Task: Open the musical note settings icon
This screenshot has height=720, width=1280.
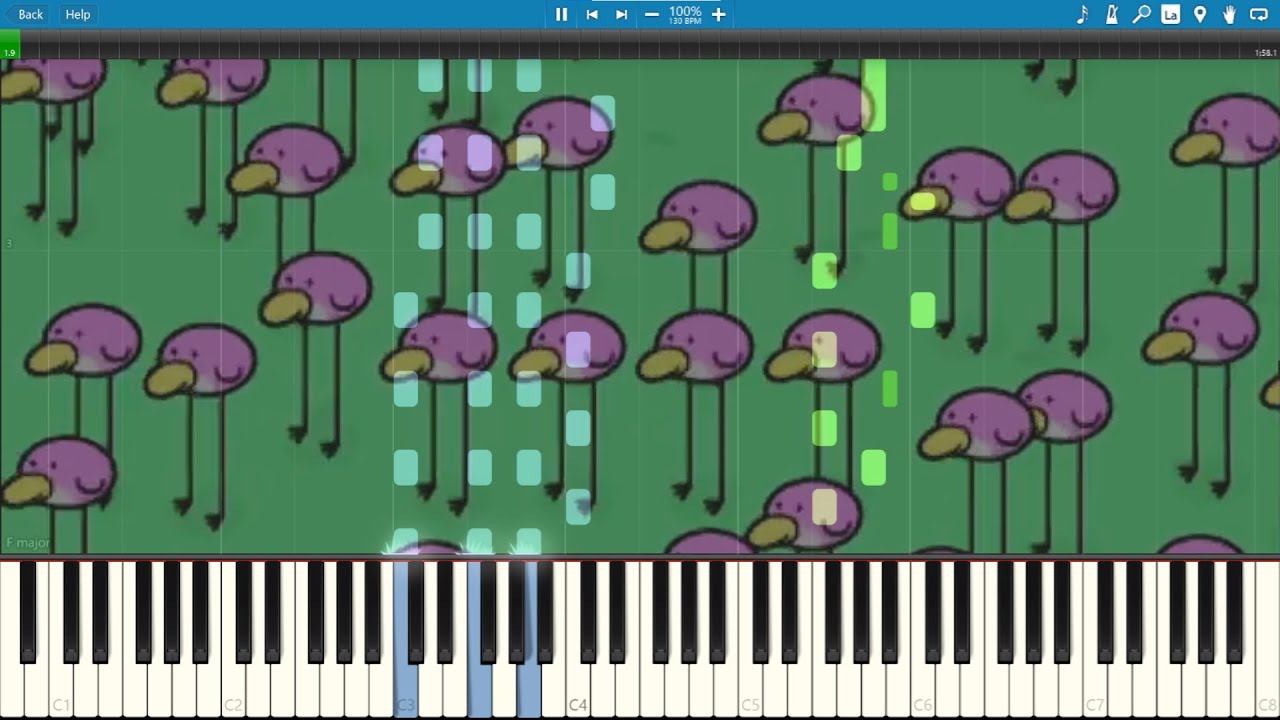Action: pyautogui.click(x=1082, y=14)
